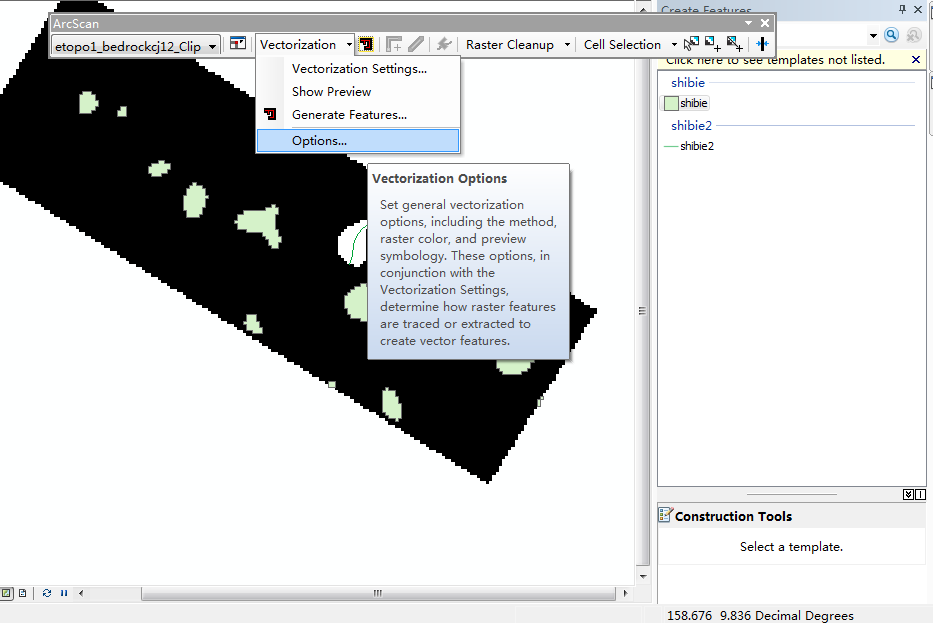Open the Vectorization menu
The image size is (933, 623).
[x=305, y=45]
